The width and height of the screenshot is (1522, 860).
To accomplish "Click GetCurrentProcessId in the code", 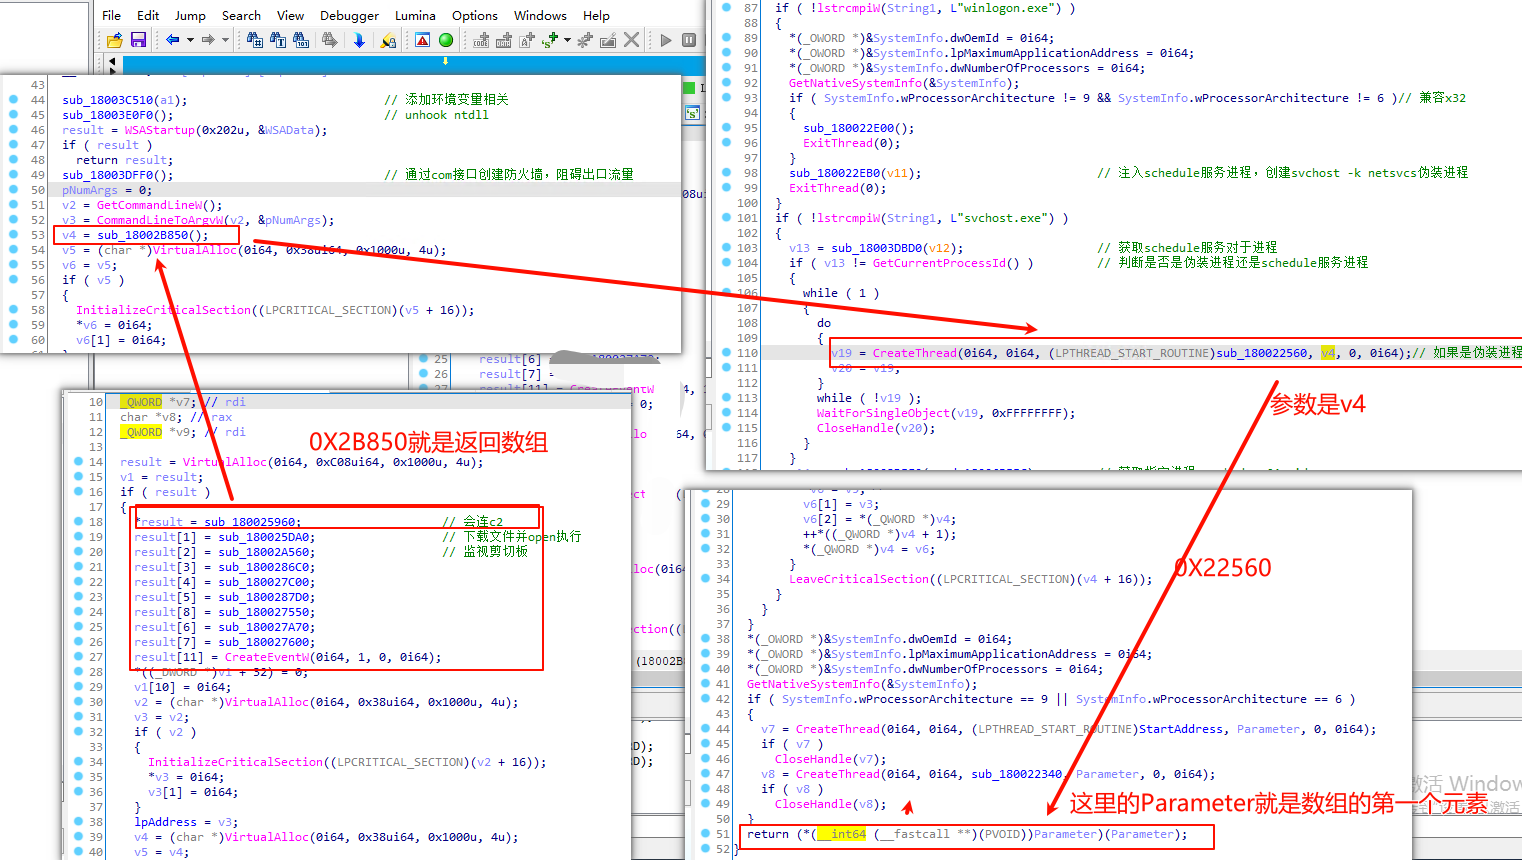I will (x=939, y=263).
